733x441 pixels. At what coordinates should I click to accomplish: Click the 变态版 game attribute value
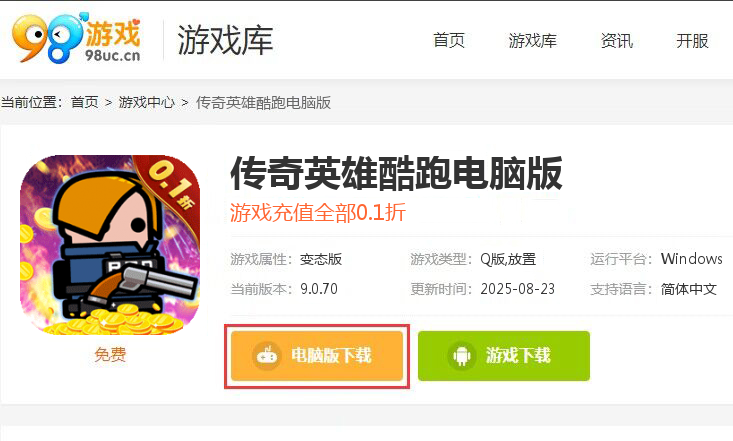coord(321,259)
